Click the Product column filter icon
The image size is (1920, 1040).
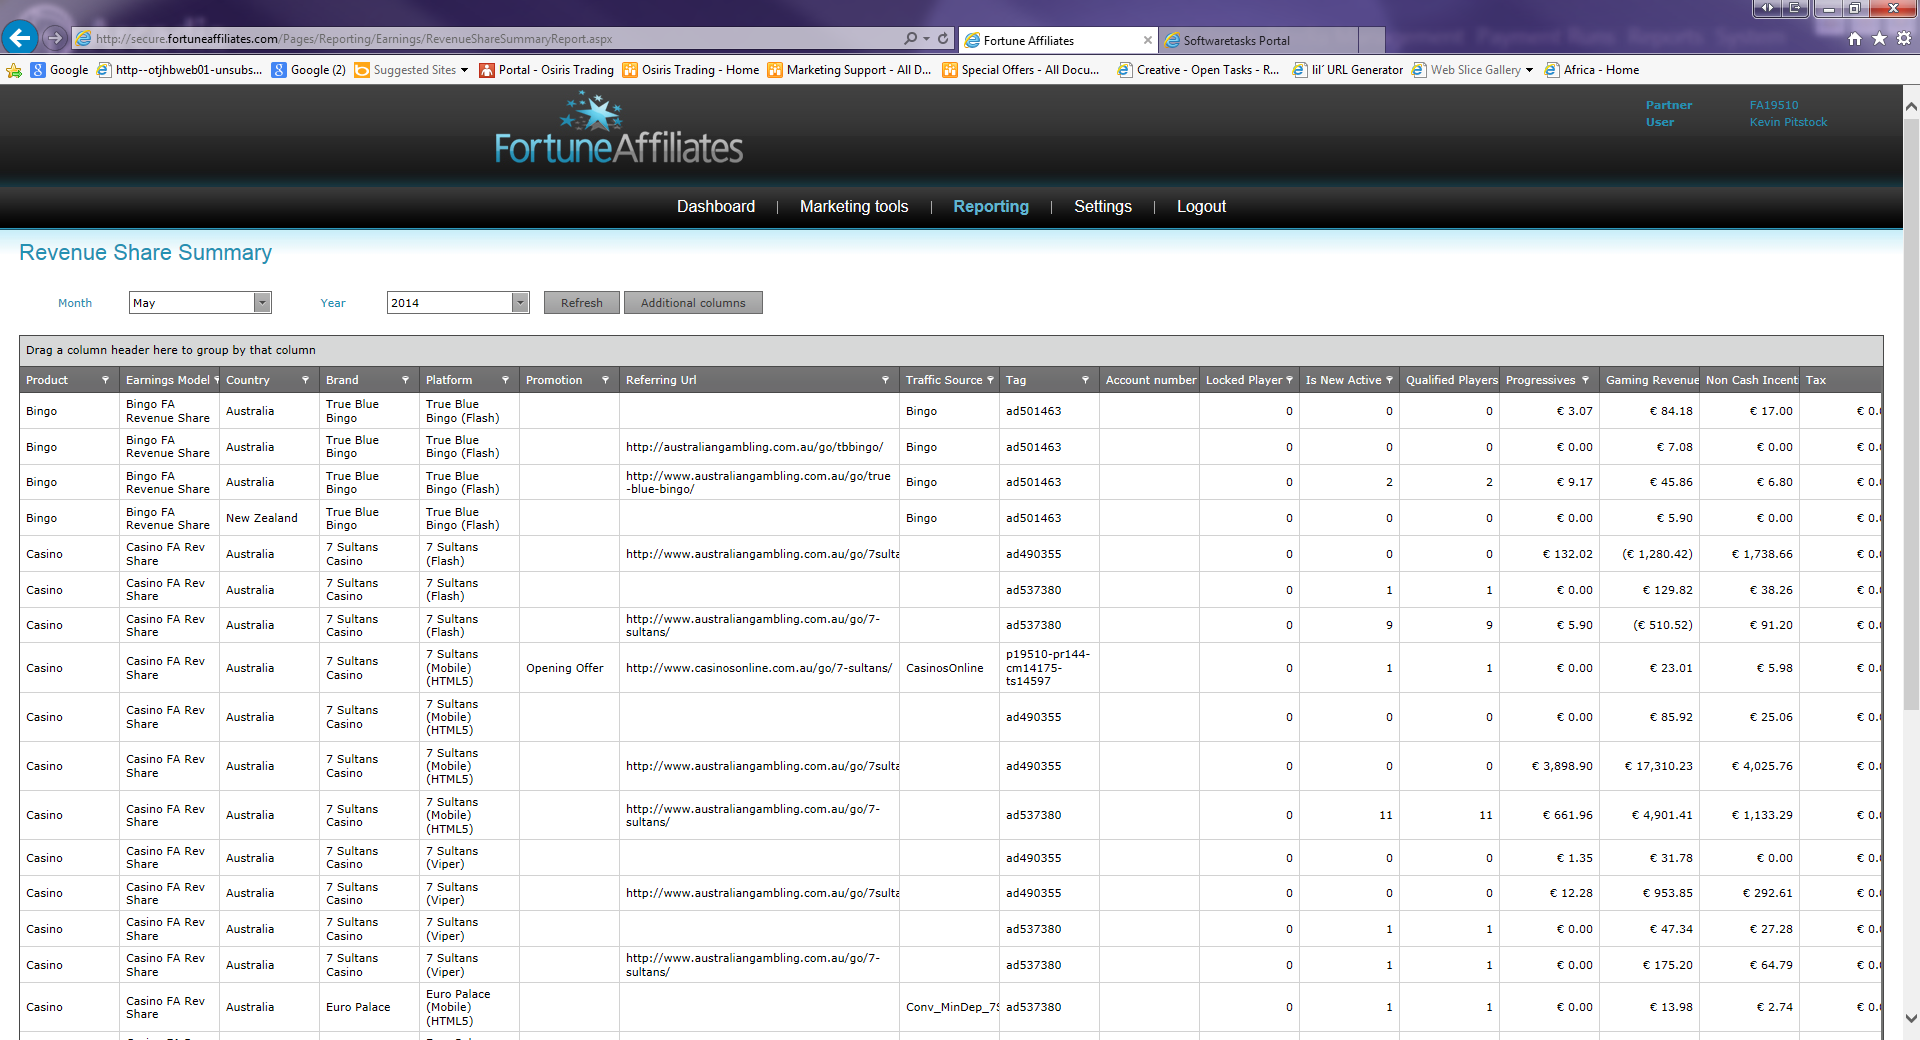(x=105, y=380)
